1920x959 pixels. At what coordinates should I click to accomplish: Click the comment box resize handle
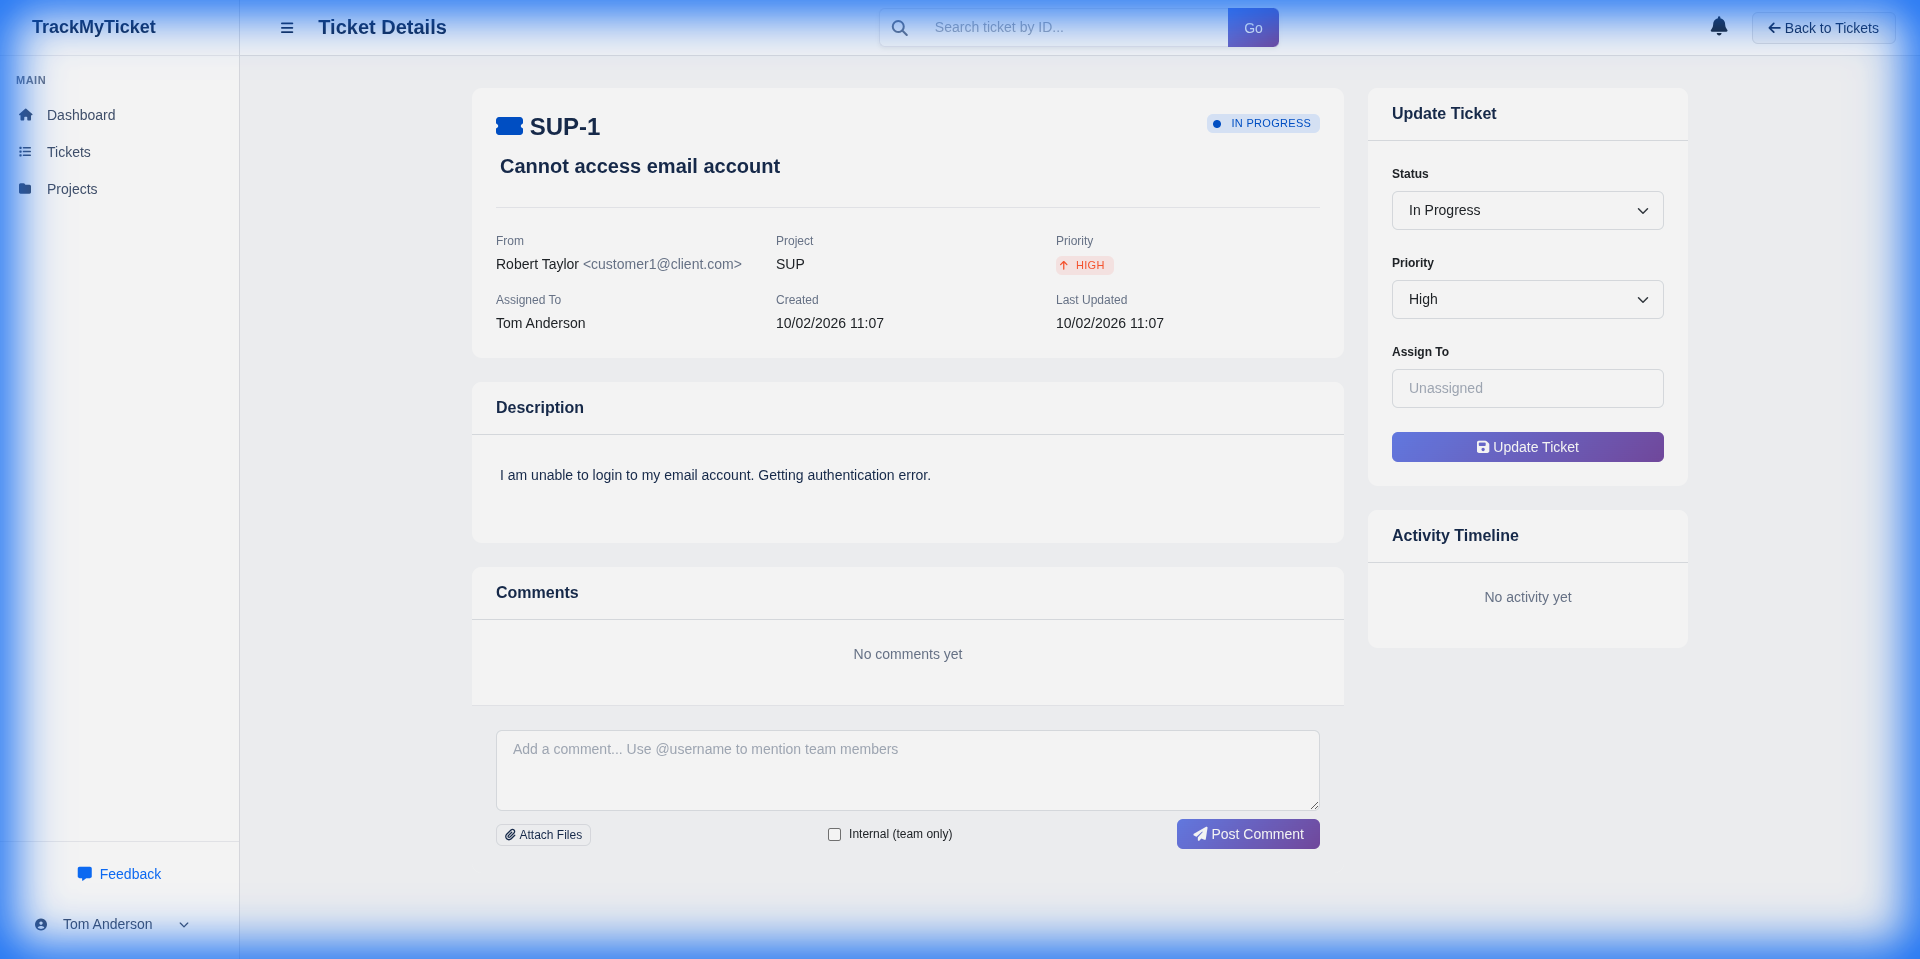tap(1314, 805)
